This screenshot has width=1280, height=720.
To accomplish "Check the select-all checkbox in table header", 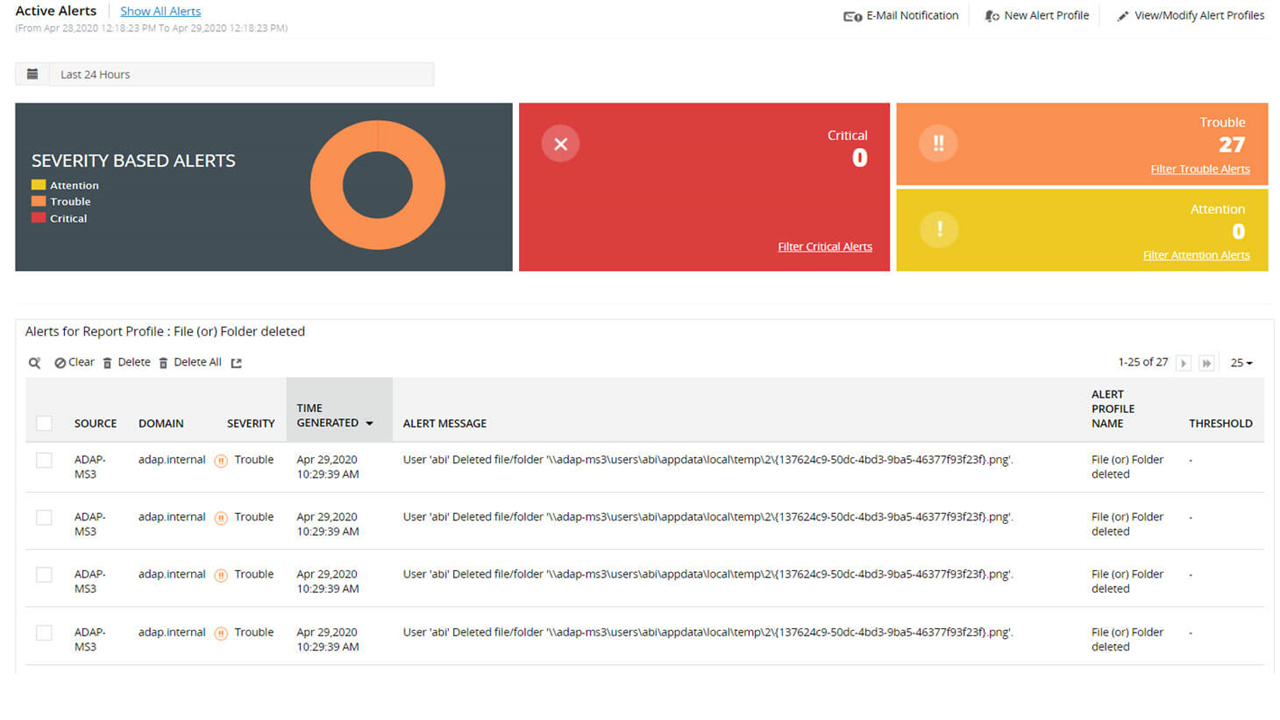I will click(44, 423).
